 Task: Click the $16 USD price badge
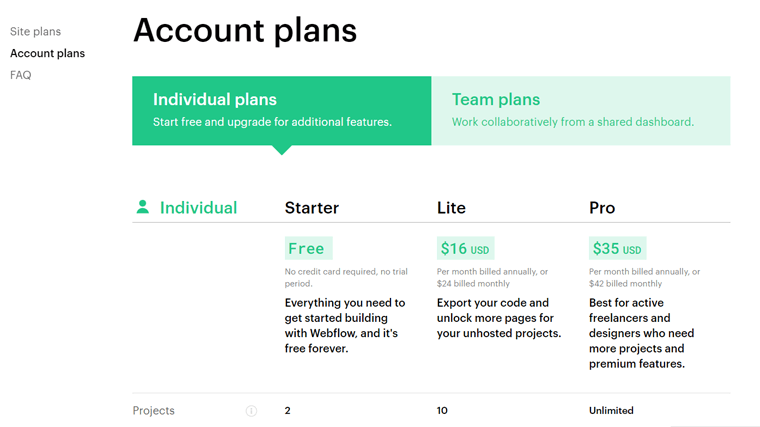click(x=465, y=248)
